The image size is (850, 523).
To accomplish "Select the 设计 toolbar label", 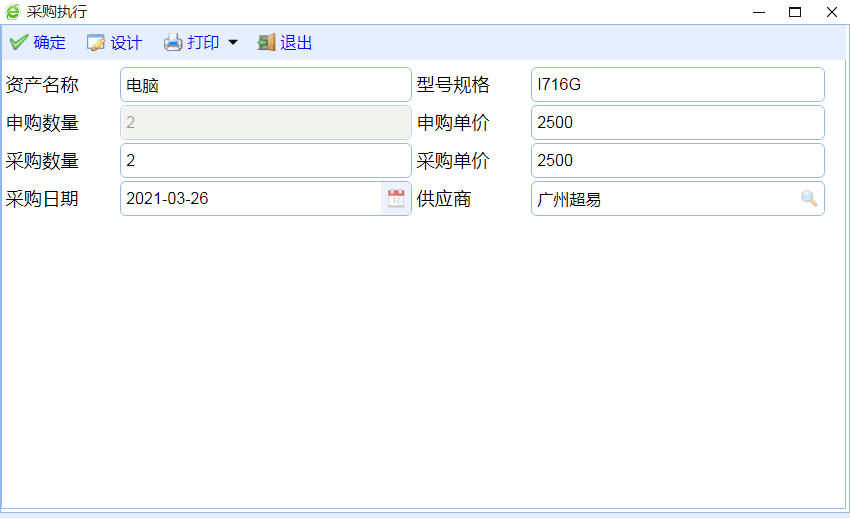I will (x=126, y=43).
